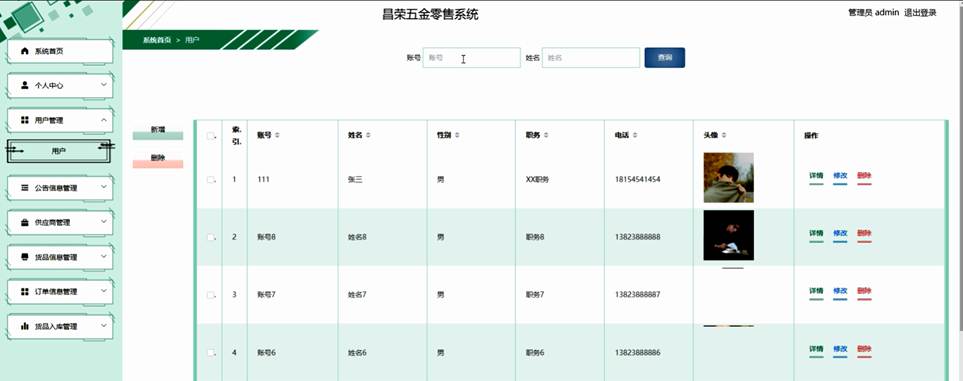
Task: Click 退出登录 to log out
Action: [920, 13]
